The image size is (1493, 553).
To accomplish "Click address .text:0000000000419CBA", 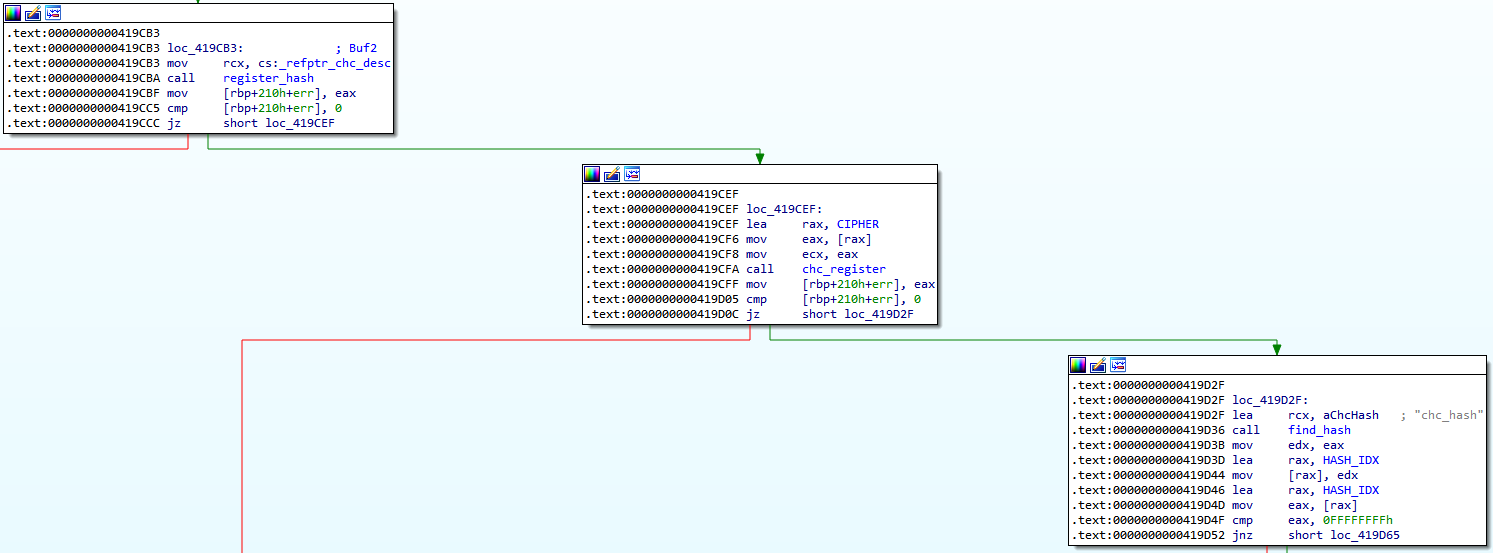I will tap(83, 78).
